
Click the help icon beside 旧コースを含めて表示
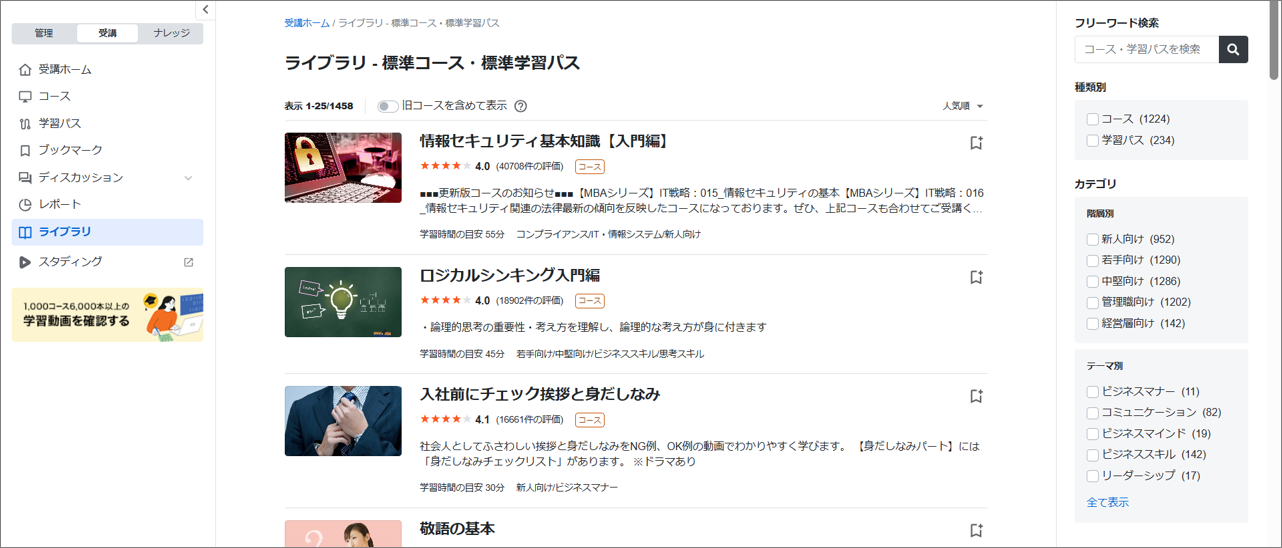520,106
